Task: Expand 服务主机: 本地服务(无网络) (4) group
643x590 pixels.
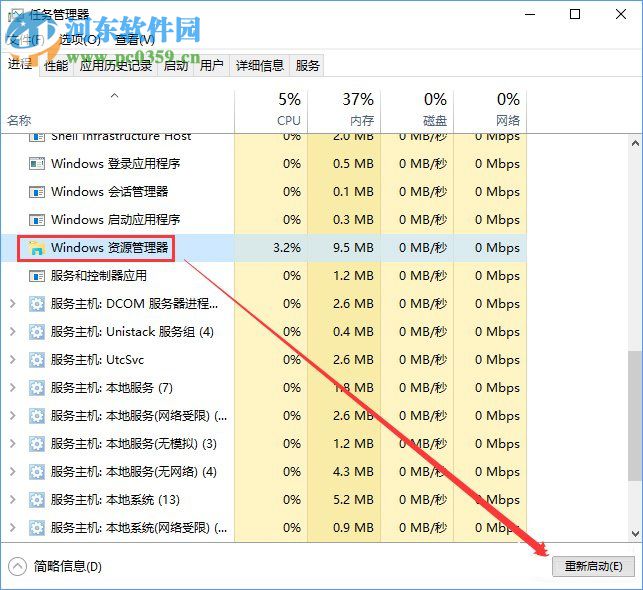Action: (13, 472)
